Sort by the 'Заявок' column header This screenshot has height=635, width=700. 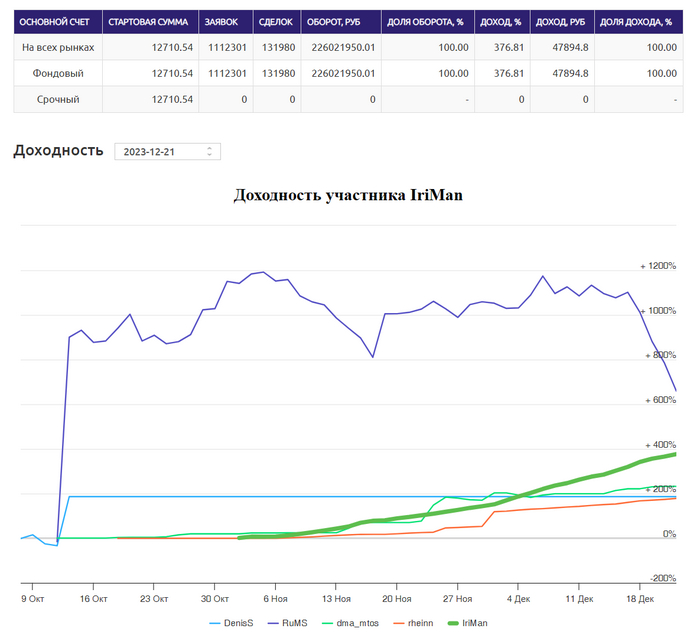(221, 22)
